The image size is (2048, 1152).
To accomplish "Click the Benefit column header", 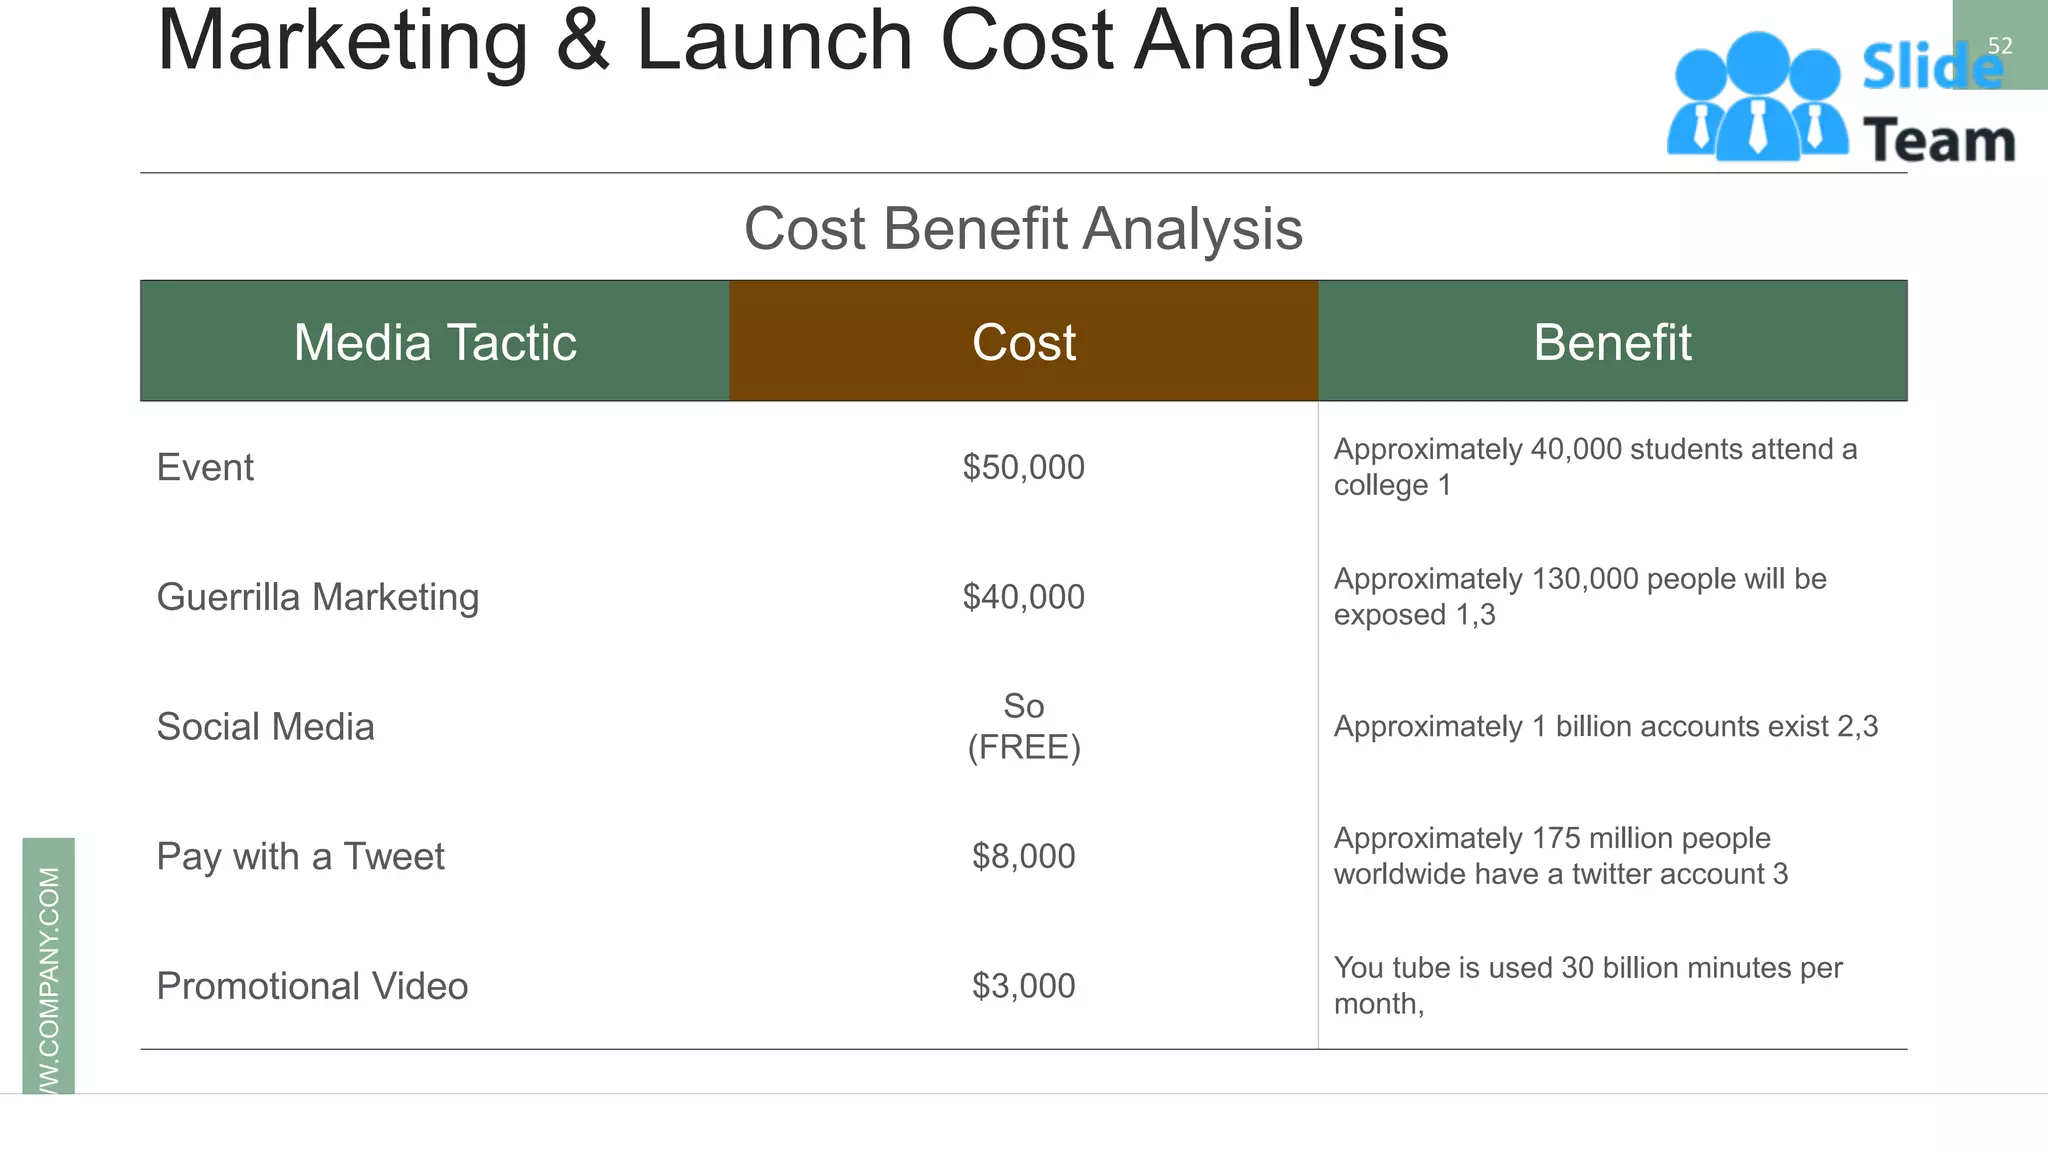I will (1612, 341).
